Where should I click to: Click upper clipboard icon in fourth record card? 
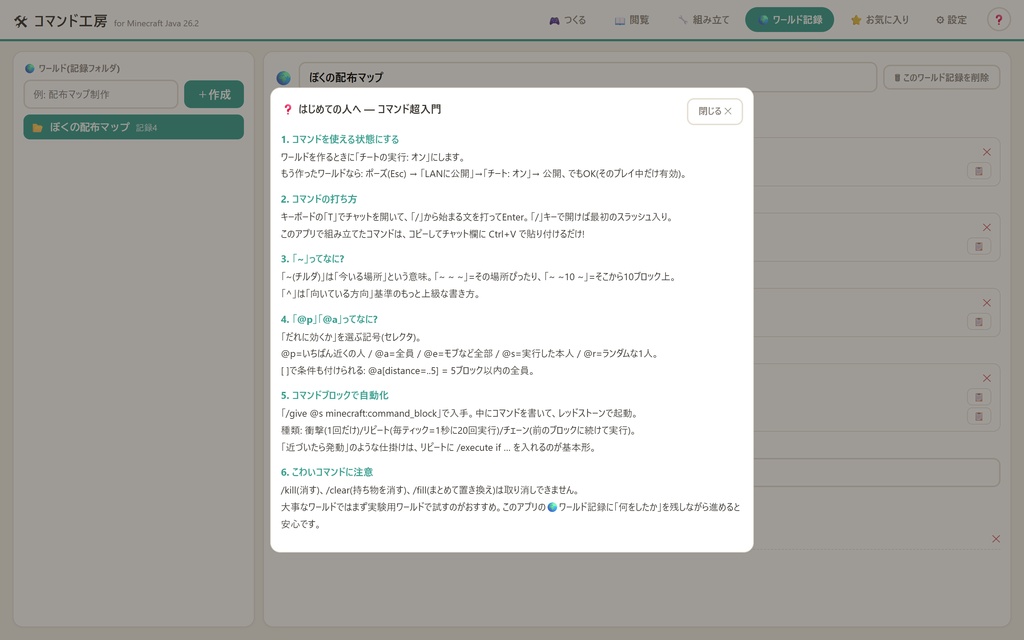979,397
